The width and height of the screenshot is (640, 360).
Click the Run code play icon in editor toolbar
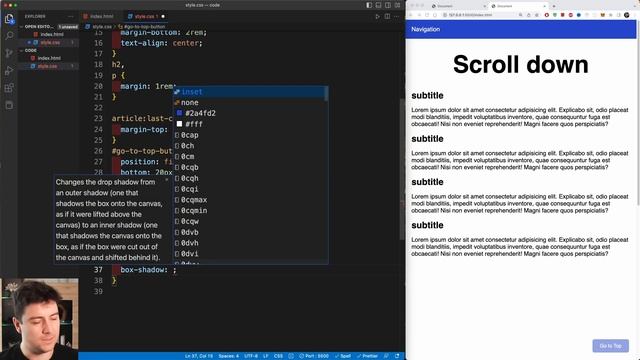click(x=377, y=16)
